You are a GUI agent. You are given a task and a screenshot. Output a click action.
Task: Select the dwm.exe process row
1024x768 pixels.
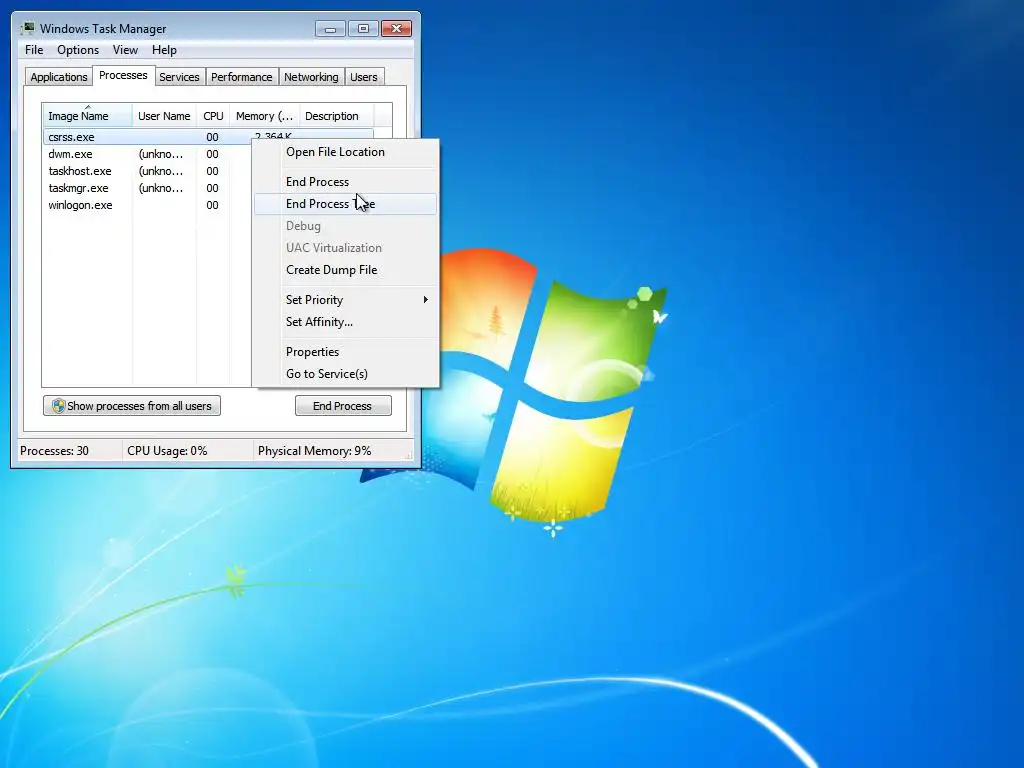[148, 154]
